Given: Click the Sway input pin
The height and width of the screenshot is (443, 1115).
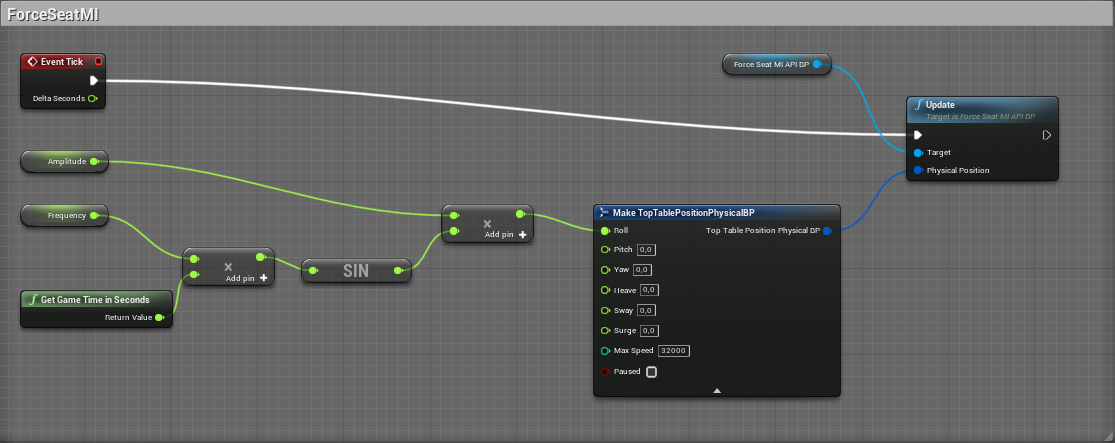Looking at the screenshot, I should pyautogui.click(x=604, y=310).
